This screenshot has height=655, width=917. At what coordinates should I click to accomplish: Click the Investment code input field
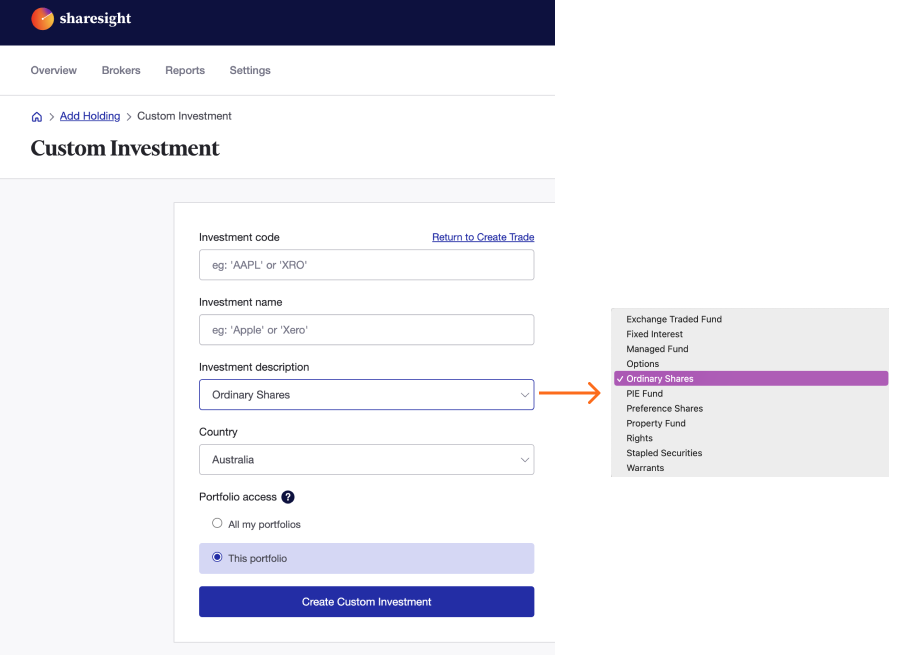(x=366, y=264)
